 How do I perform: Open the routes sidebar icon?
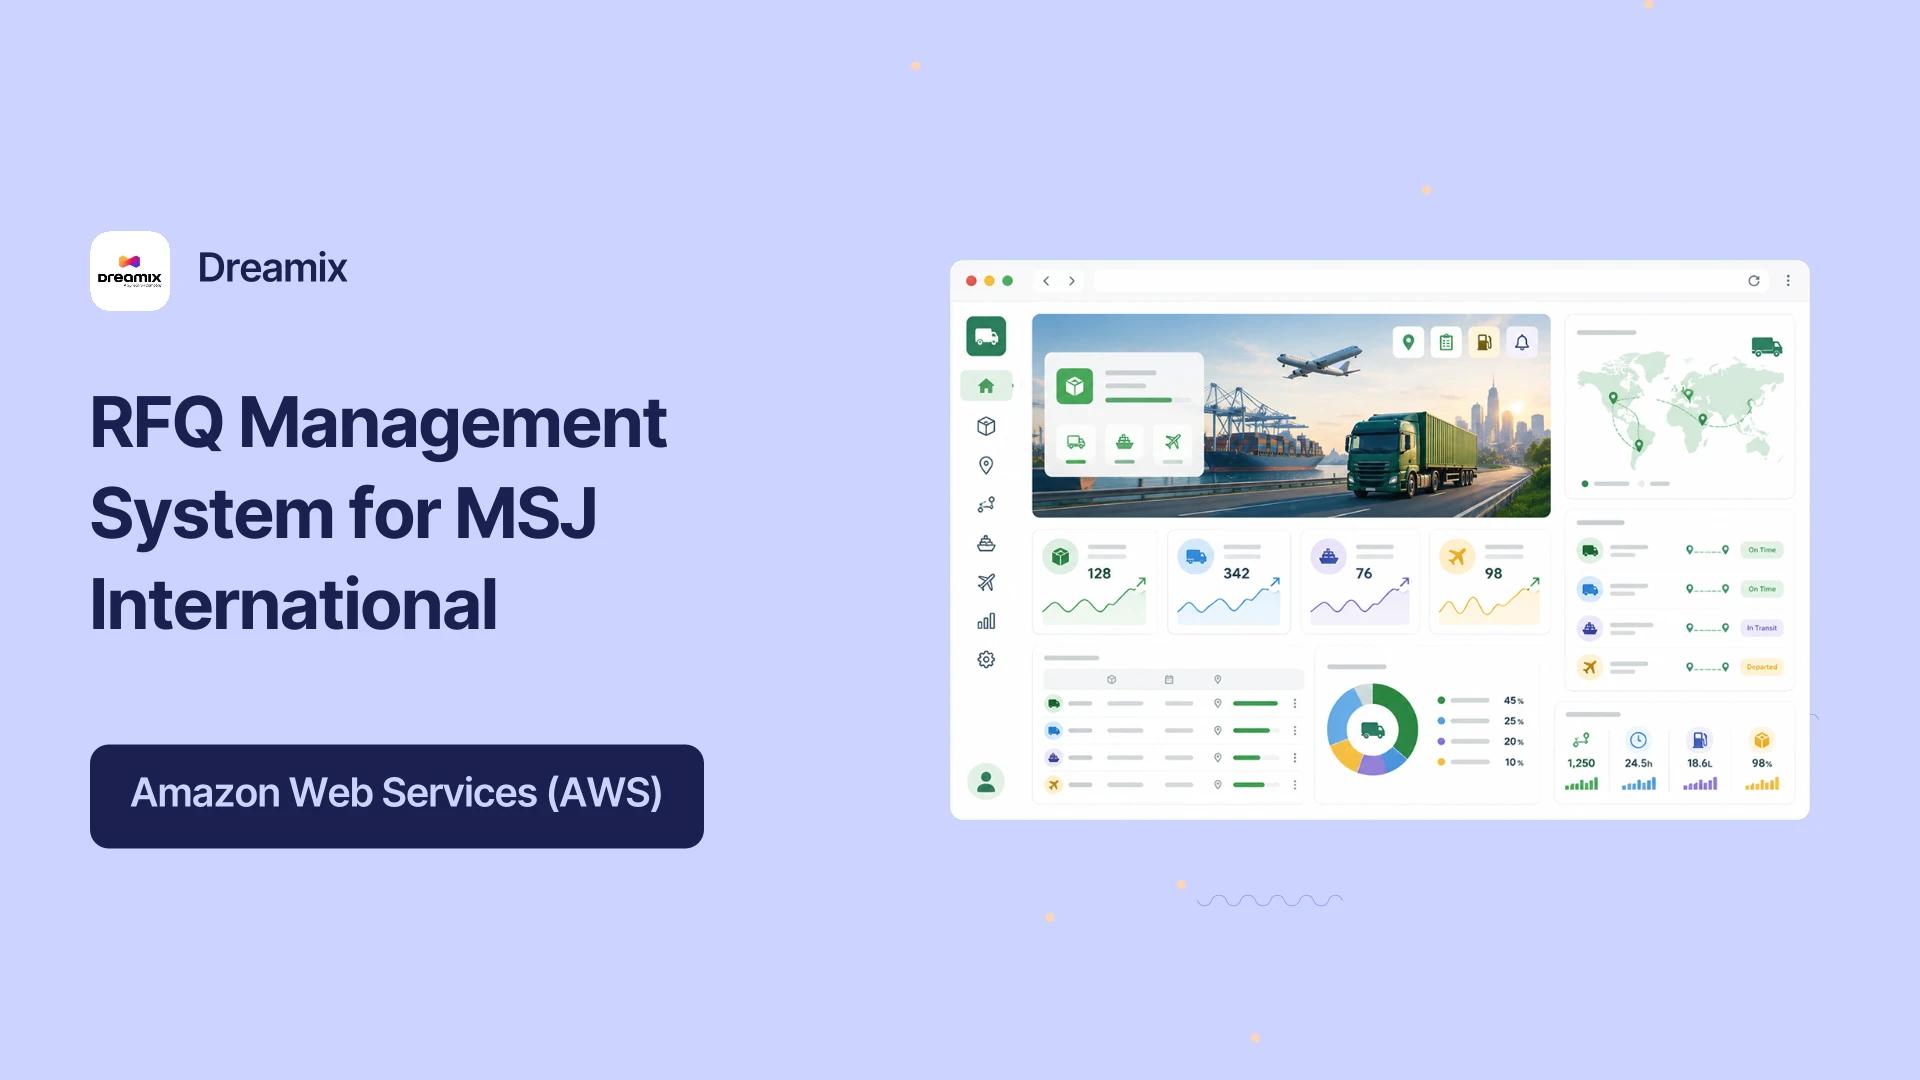(986, 505)
